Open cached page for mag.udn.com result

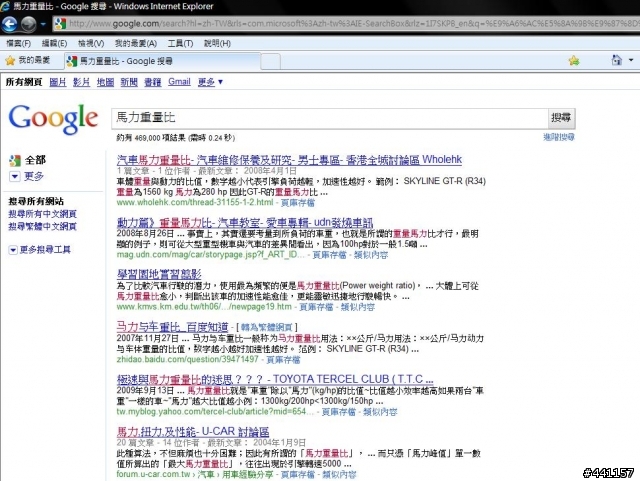pyautogui.click(x=329, y=255)
